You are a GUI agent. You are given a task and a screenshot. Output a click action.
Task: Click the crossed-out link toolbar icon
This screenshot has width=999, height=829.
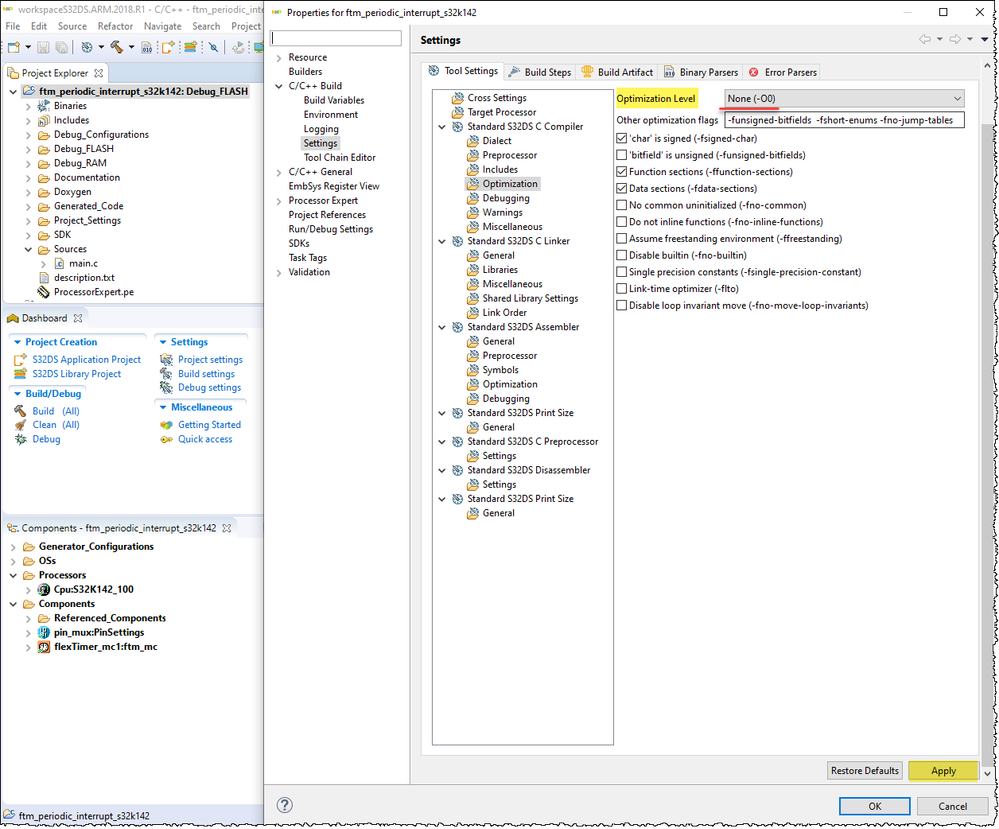(213, 47)
